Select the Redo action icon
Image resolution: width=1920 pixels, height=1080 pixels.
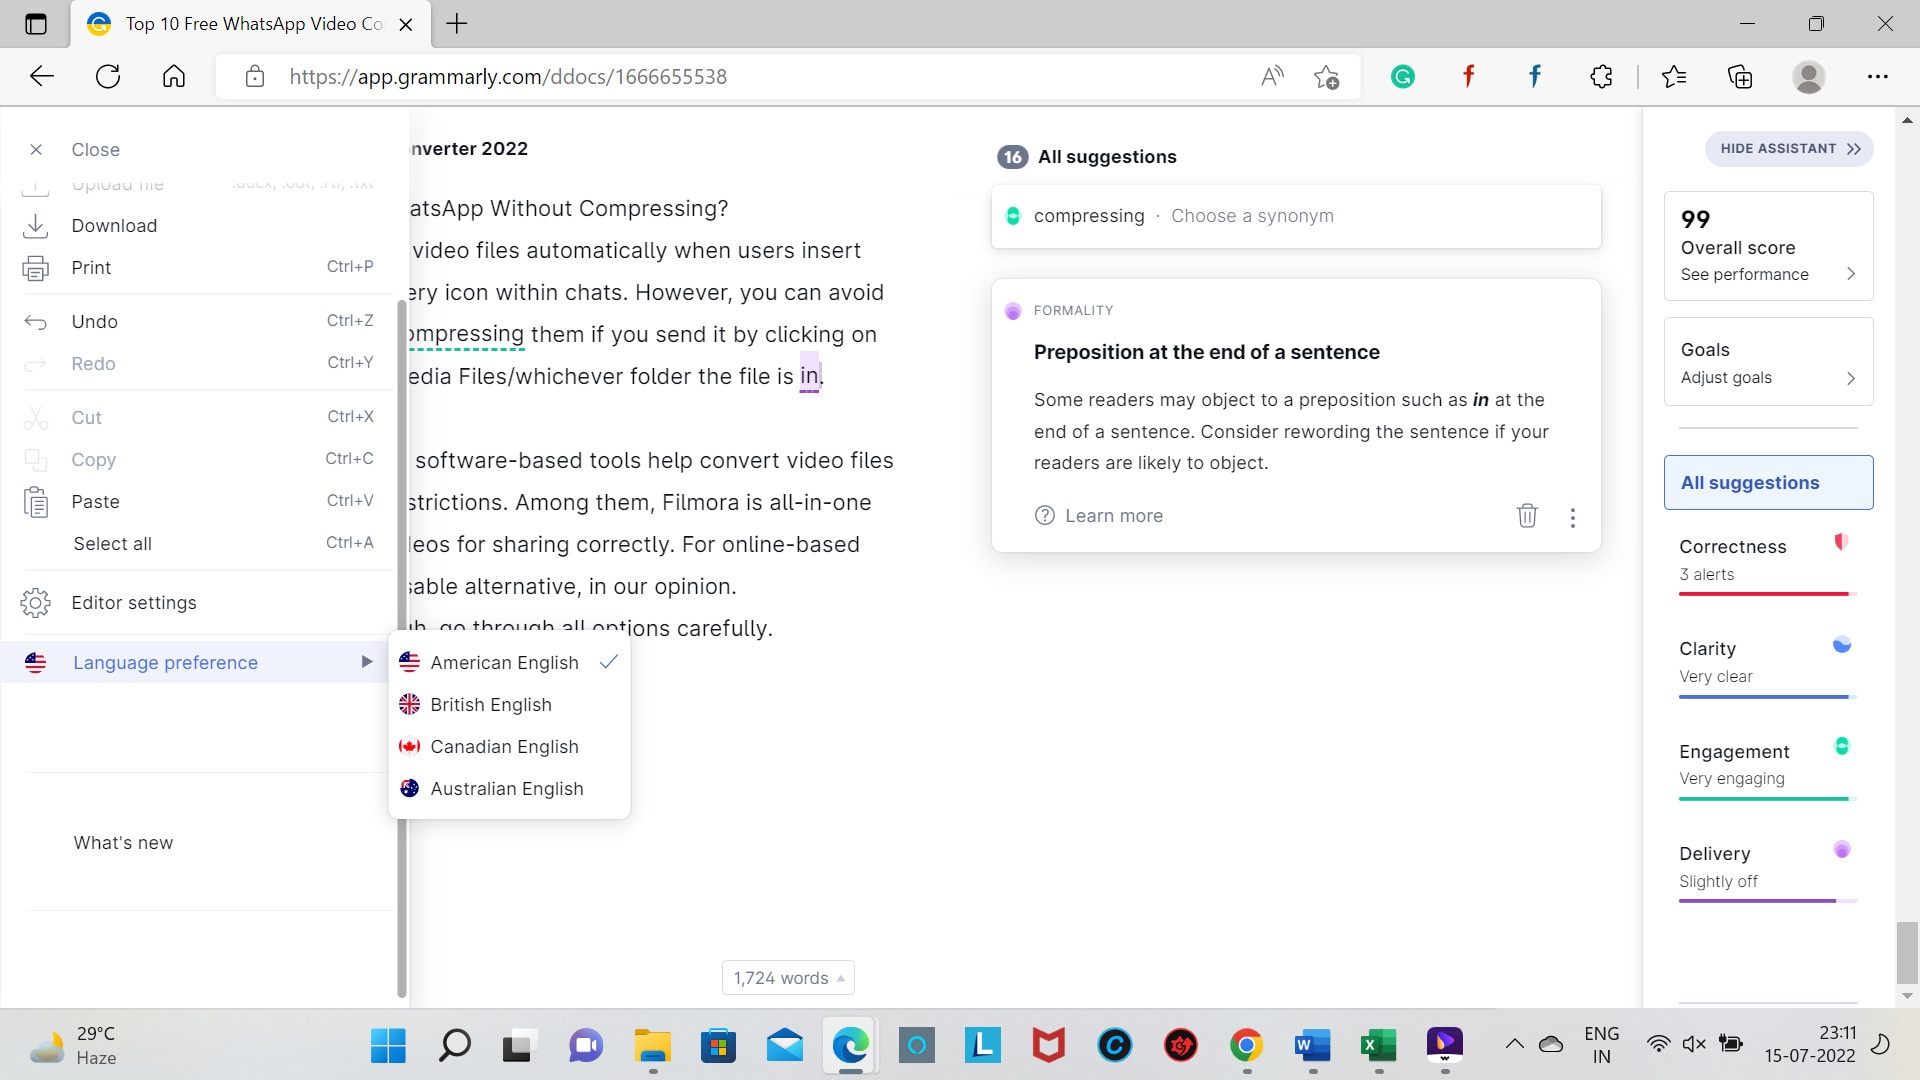tap(37, 363)
